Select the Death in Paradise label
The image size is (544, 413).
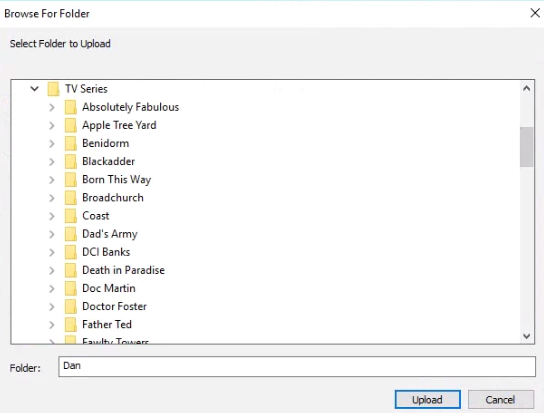click(123, 270)
